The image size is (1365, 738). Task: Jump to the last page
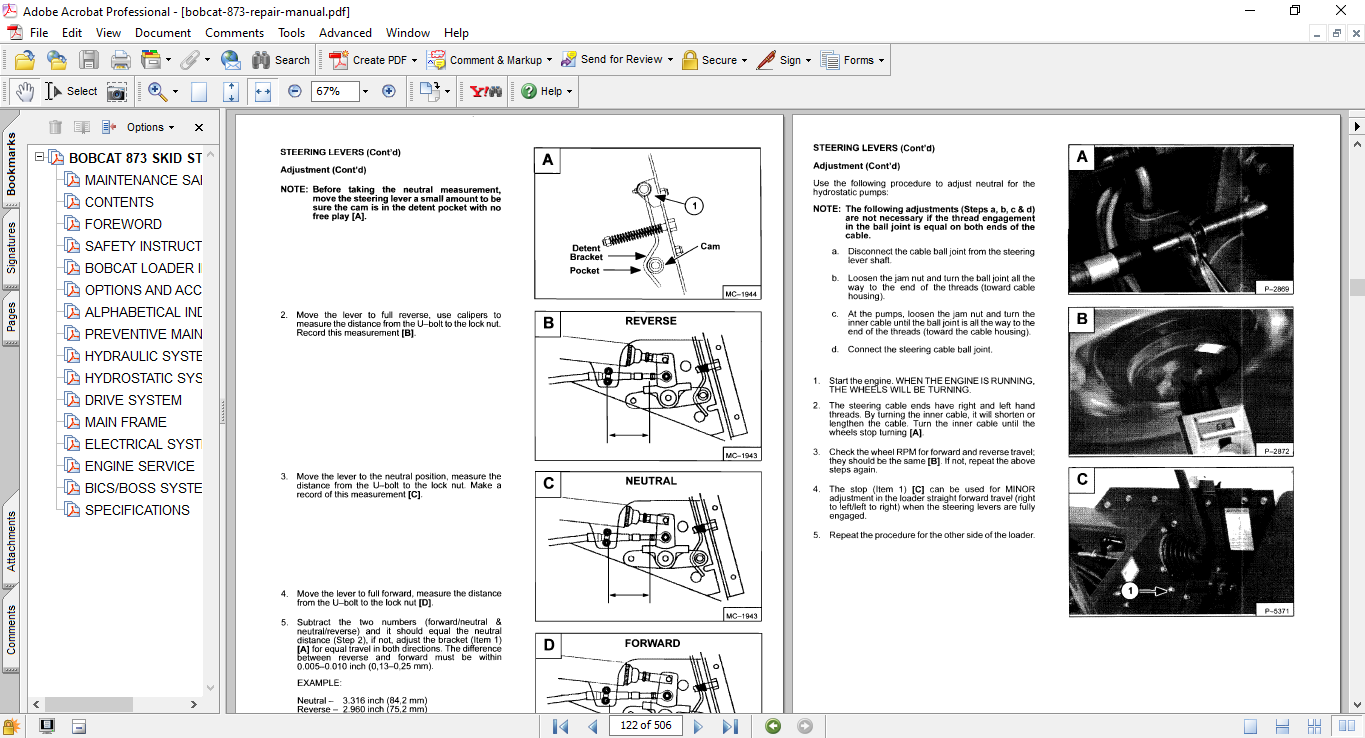pos(730,726)
